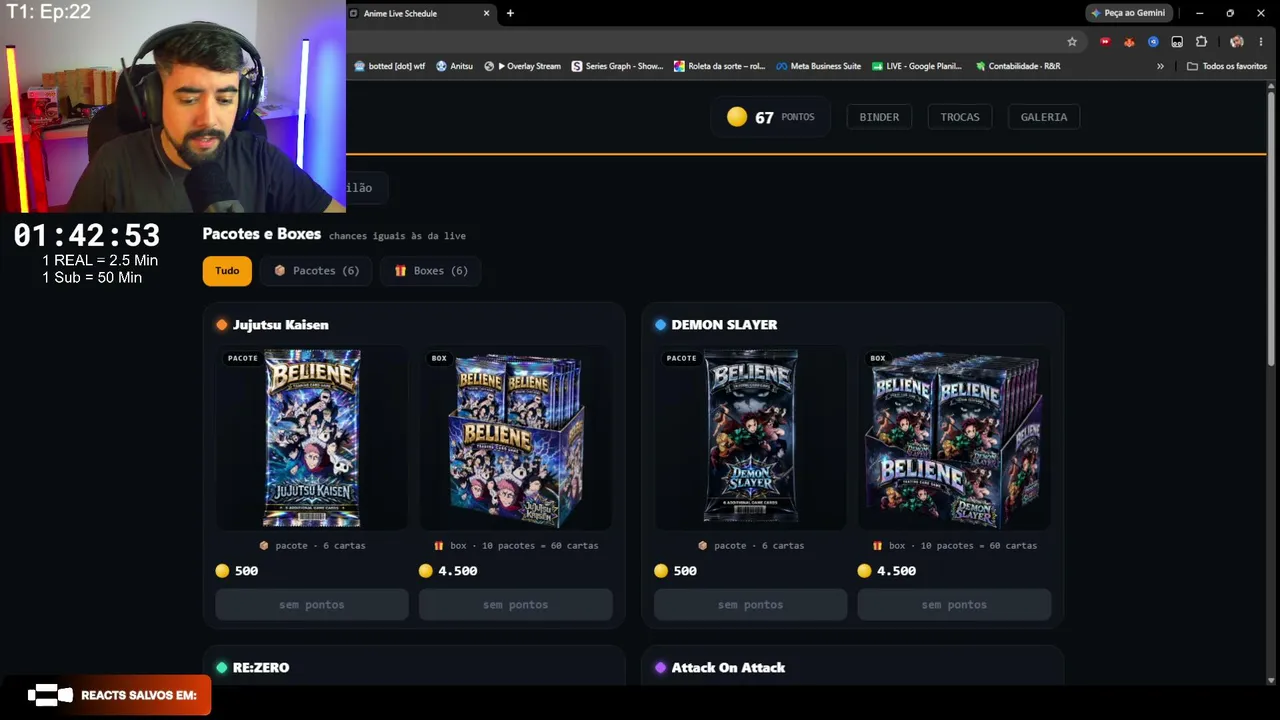Open the browser profile avatar

coord(1237,42)
